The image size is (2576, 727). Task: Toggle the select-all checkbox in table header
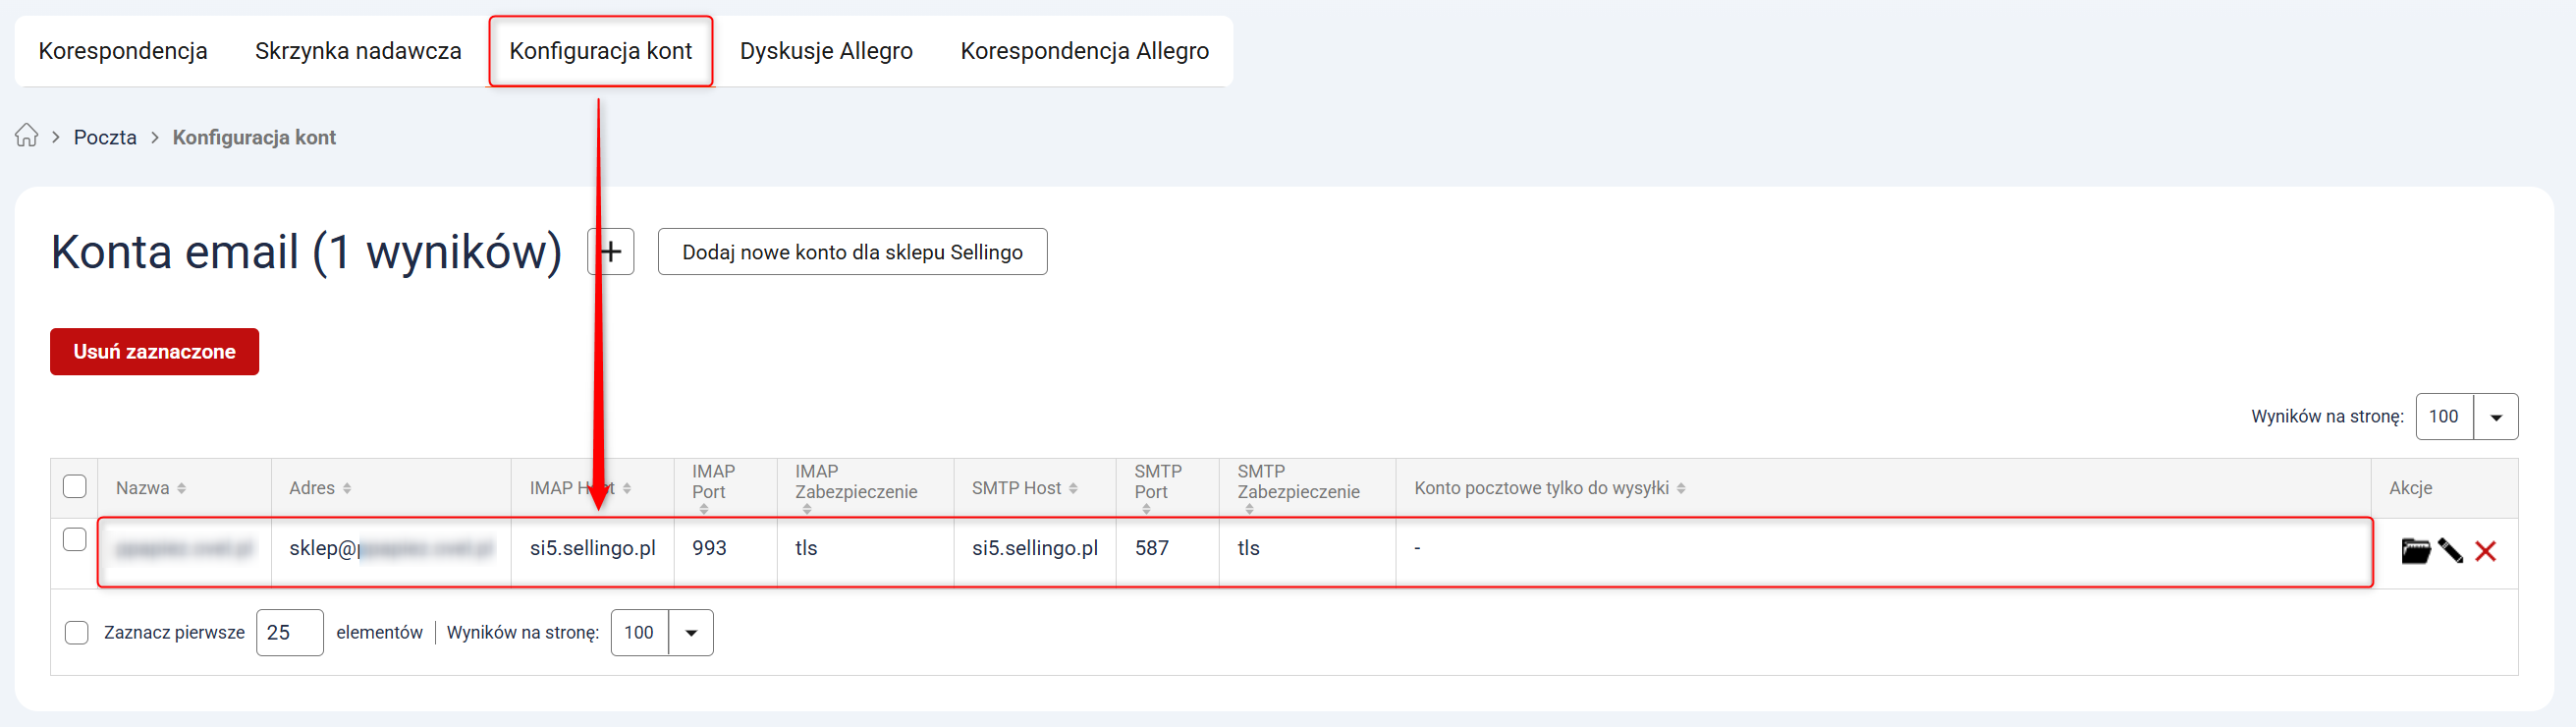[75, 486]
